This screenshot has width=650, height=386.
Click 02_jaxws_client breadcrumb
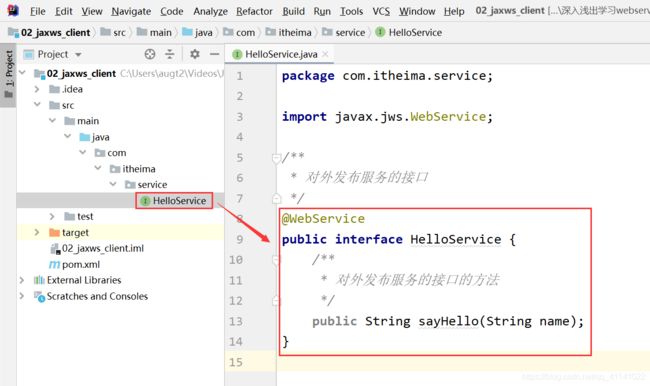(50, 32)
